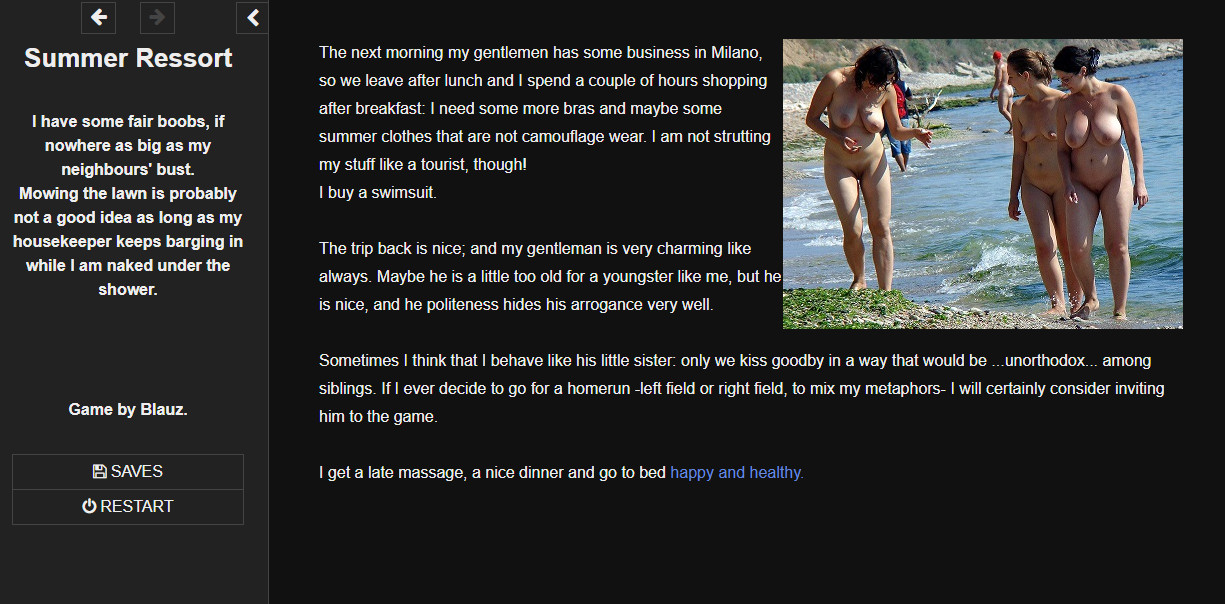Select the RESTART menu item label
The width and height of the screenshot is (1225, 604).
point(137,507)
